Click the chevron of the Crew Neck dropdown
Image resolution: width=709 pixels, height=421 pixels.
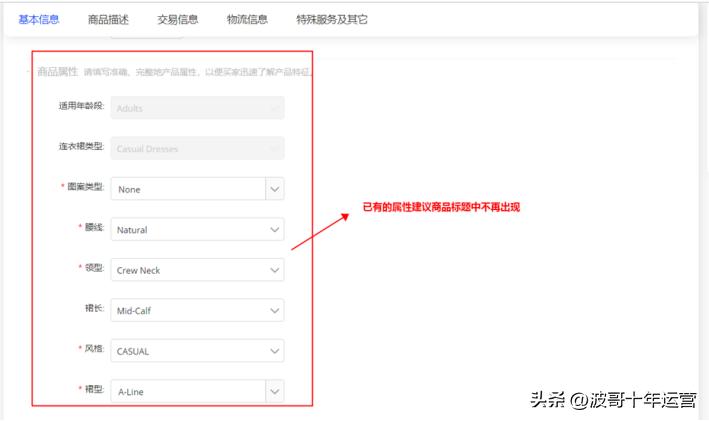pos(274,270)
